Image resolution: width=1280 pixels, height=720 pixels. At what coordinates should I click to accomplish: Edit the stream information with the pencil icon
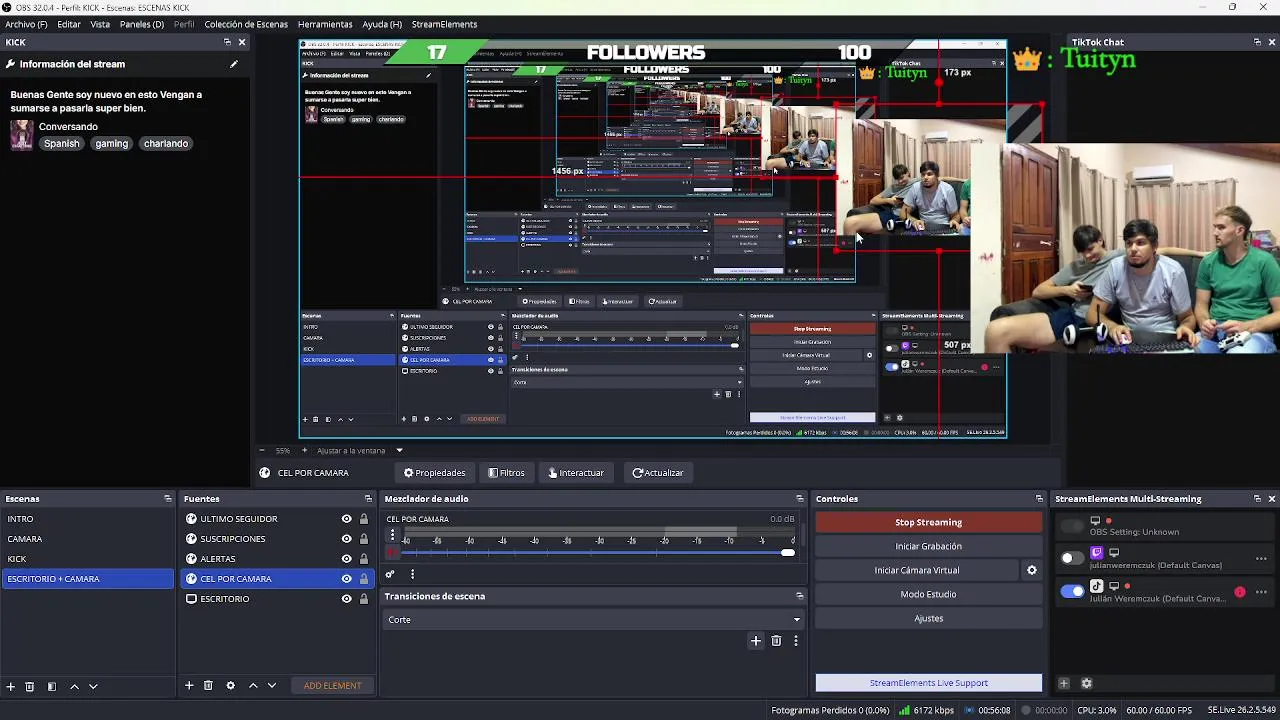(x=234, y=64)
